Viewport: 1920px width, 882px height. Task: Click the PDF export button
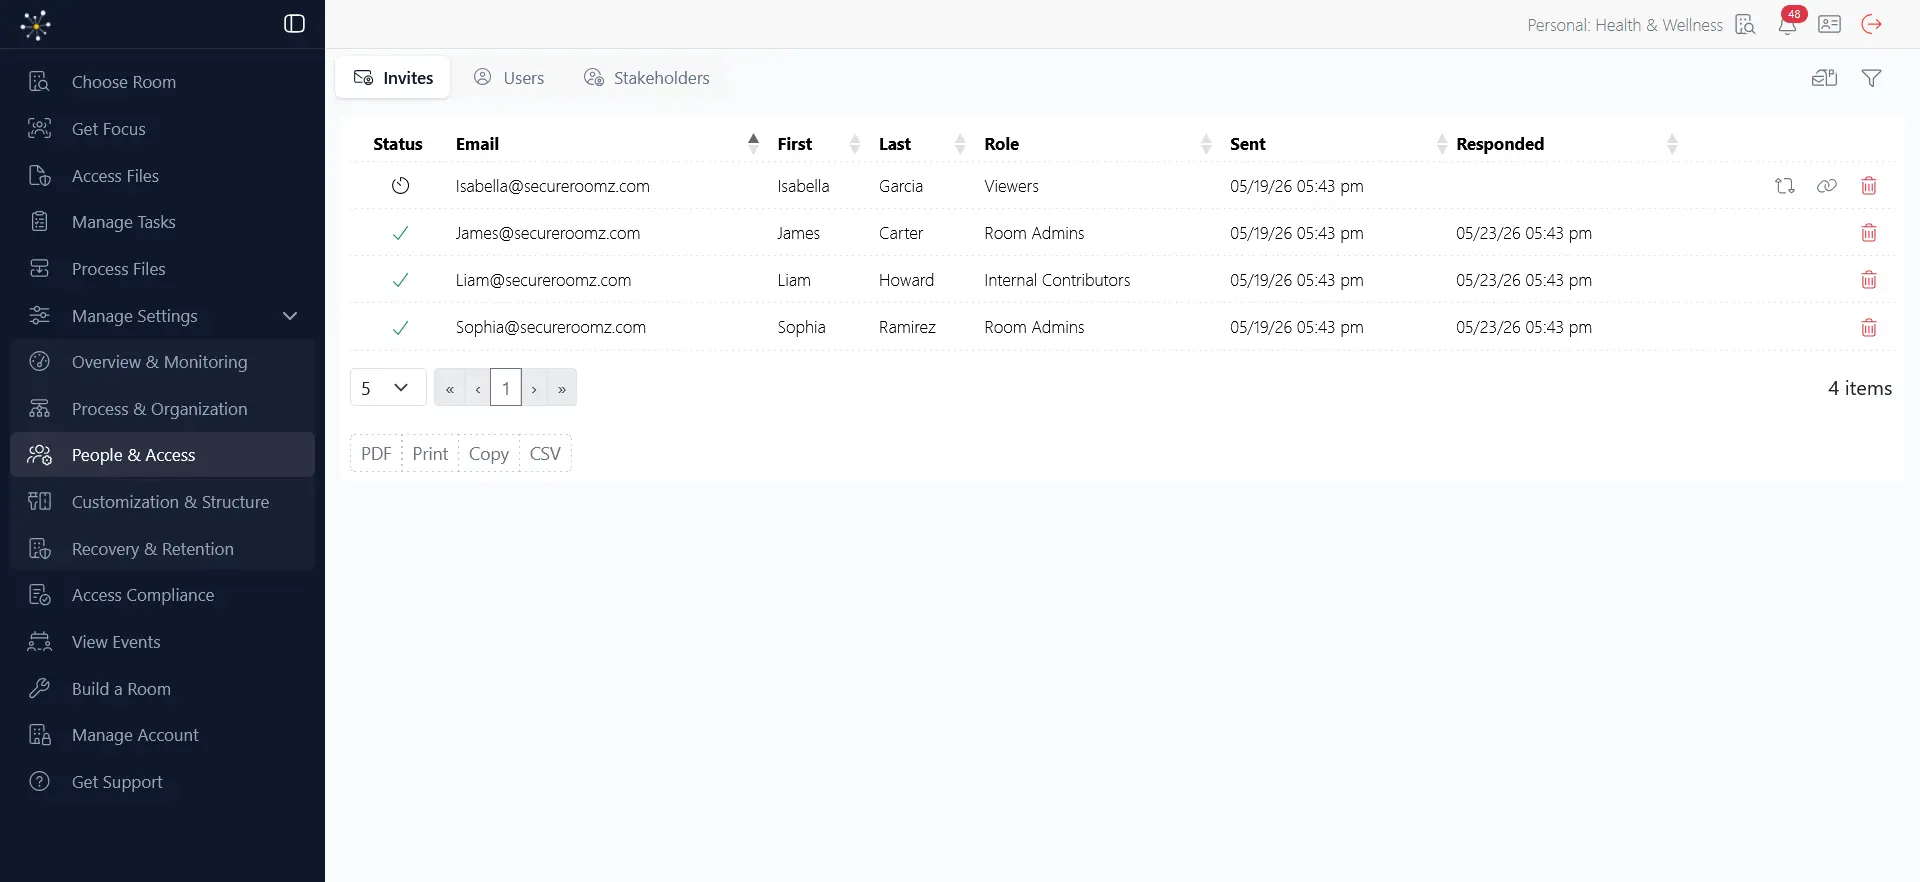[376, 454]
